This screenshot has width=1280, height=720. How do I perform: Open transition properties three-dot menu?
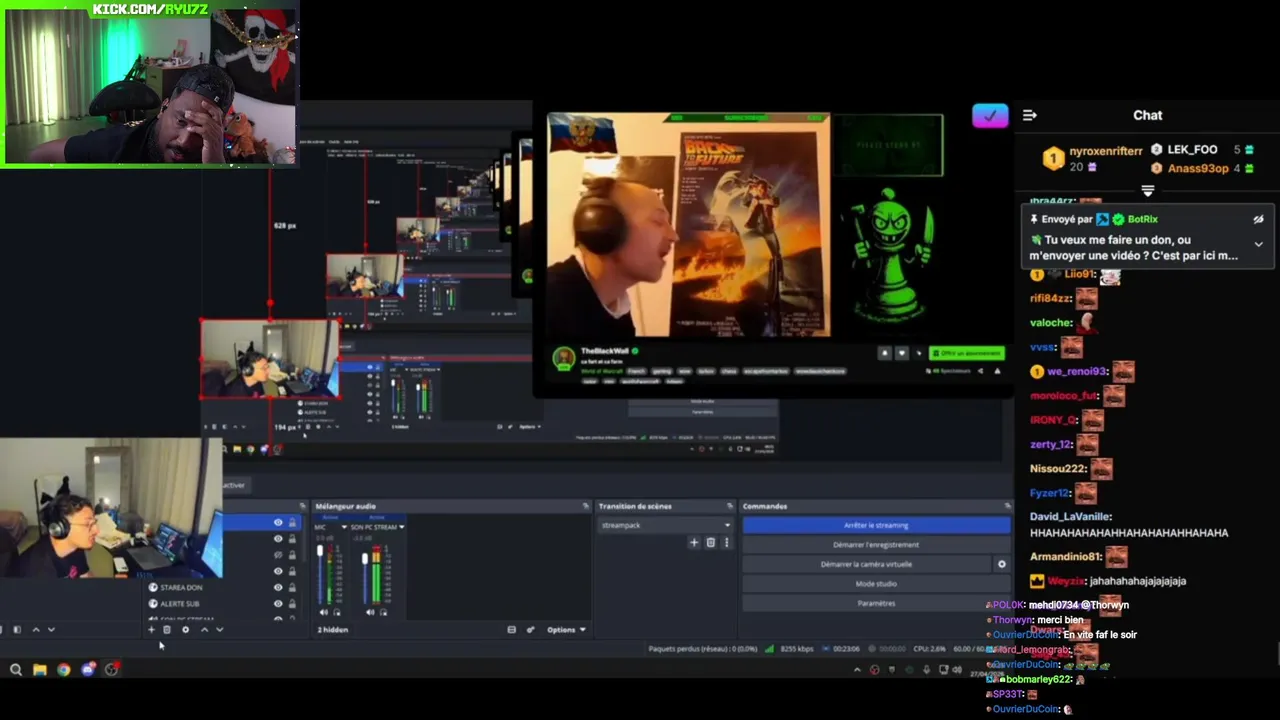tap(726, 543)
